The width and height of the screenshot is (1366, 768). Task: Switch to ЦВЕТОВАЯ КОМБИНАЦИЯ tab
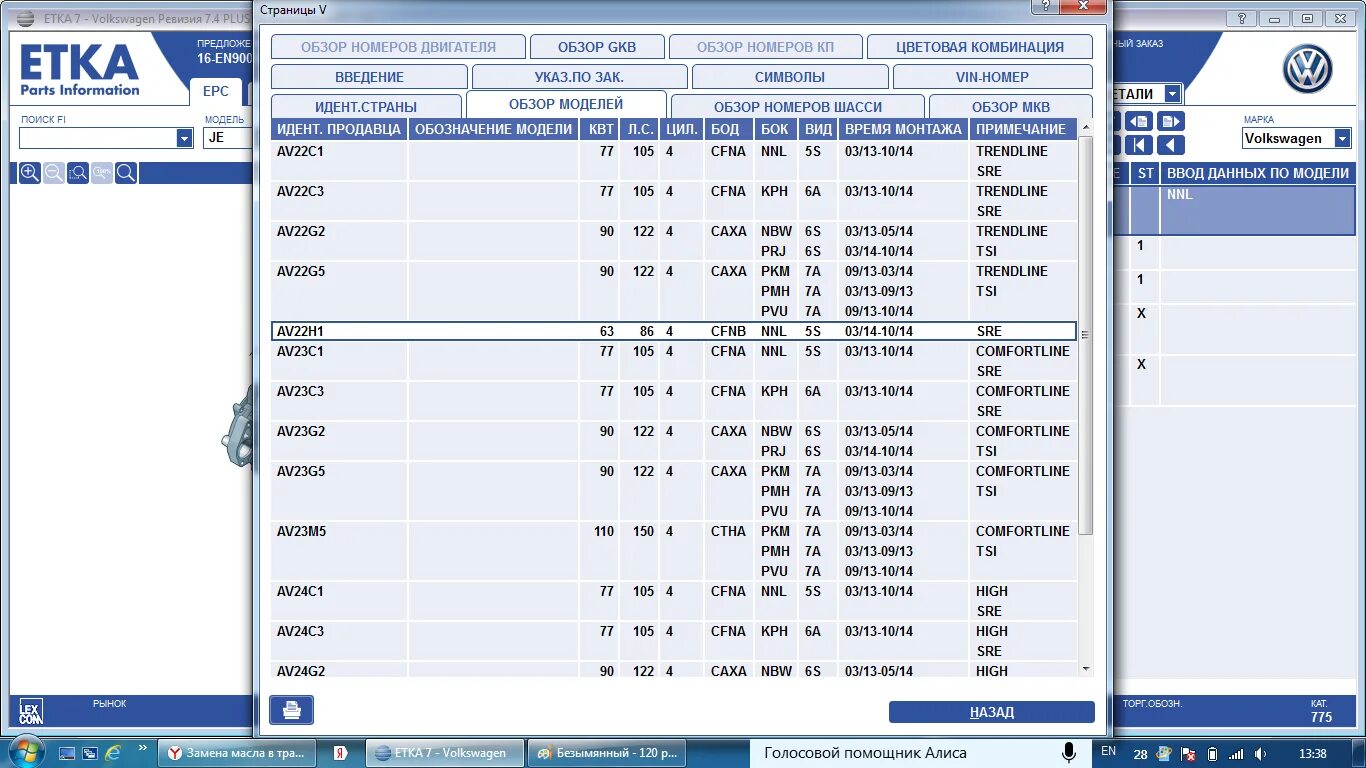[x=980, y=47]
